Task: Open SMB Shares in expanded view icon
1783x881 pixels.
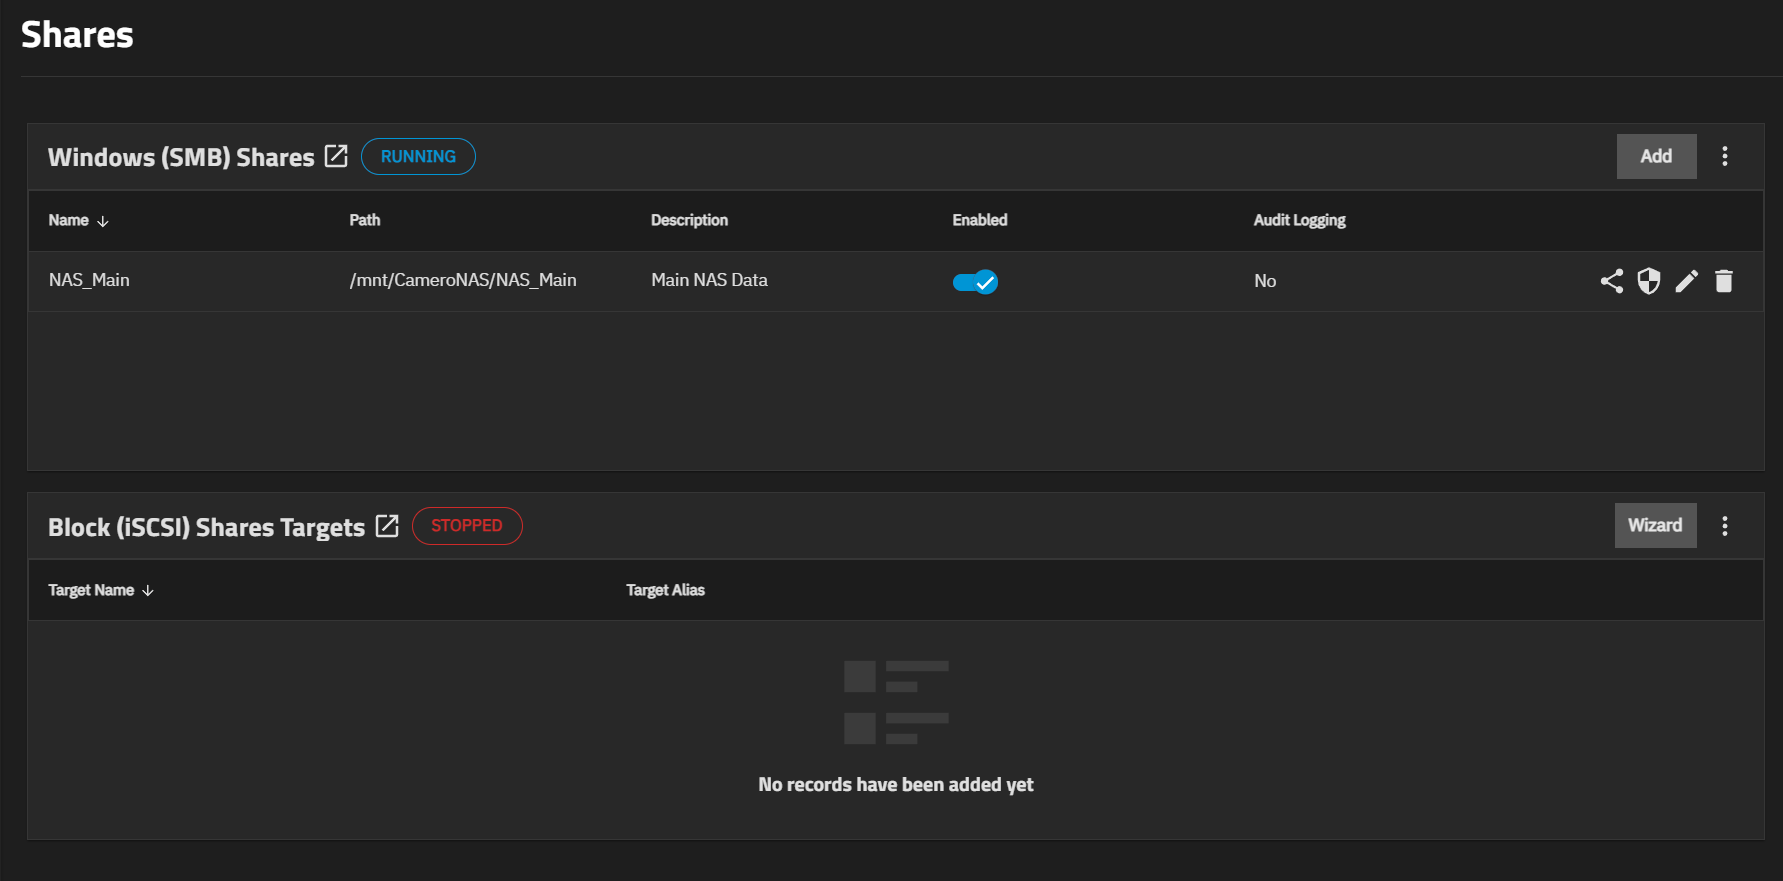Action: tap(336, 156)
